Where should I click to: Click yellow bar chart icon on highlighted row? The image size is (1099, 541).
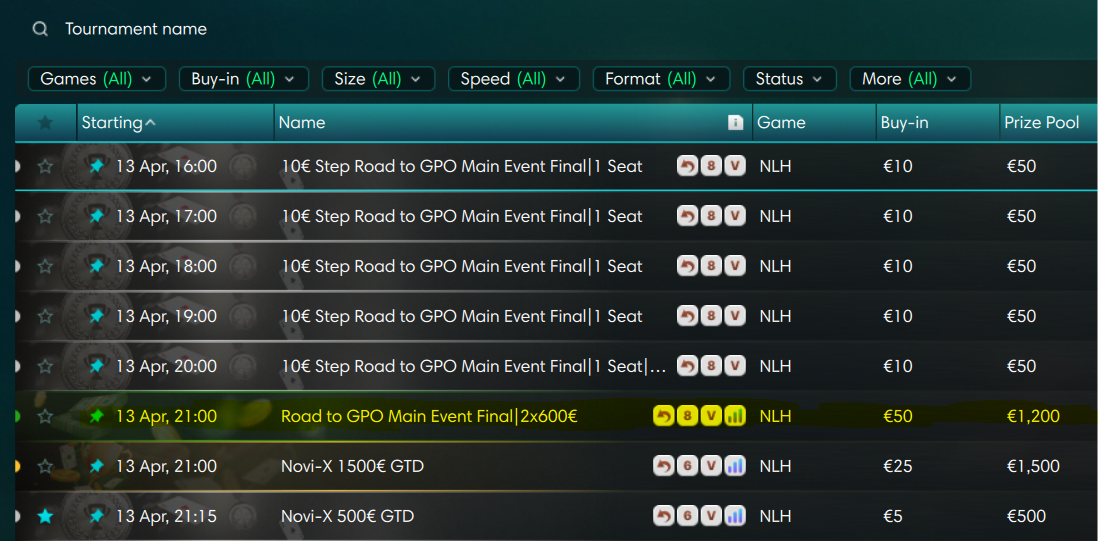735,416
